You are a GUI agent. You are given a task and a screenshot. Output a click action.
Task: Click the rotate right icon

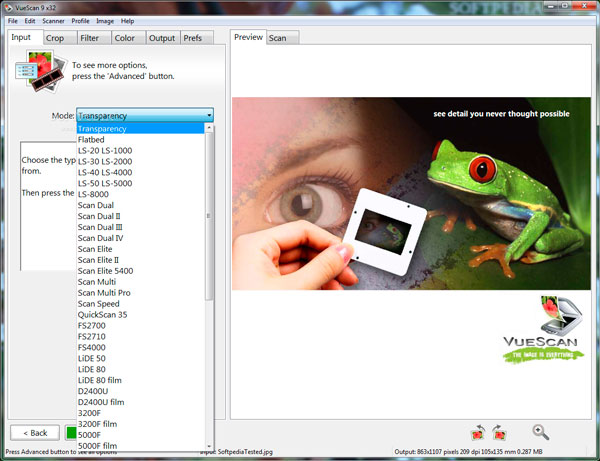[x=497, y=432]
